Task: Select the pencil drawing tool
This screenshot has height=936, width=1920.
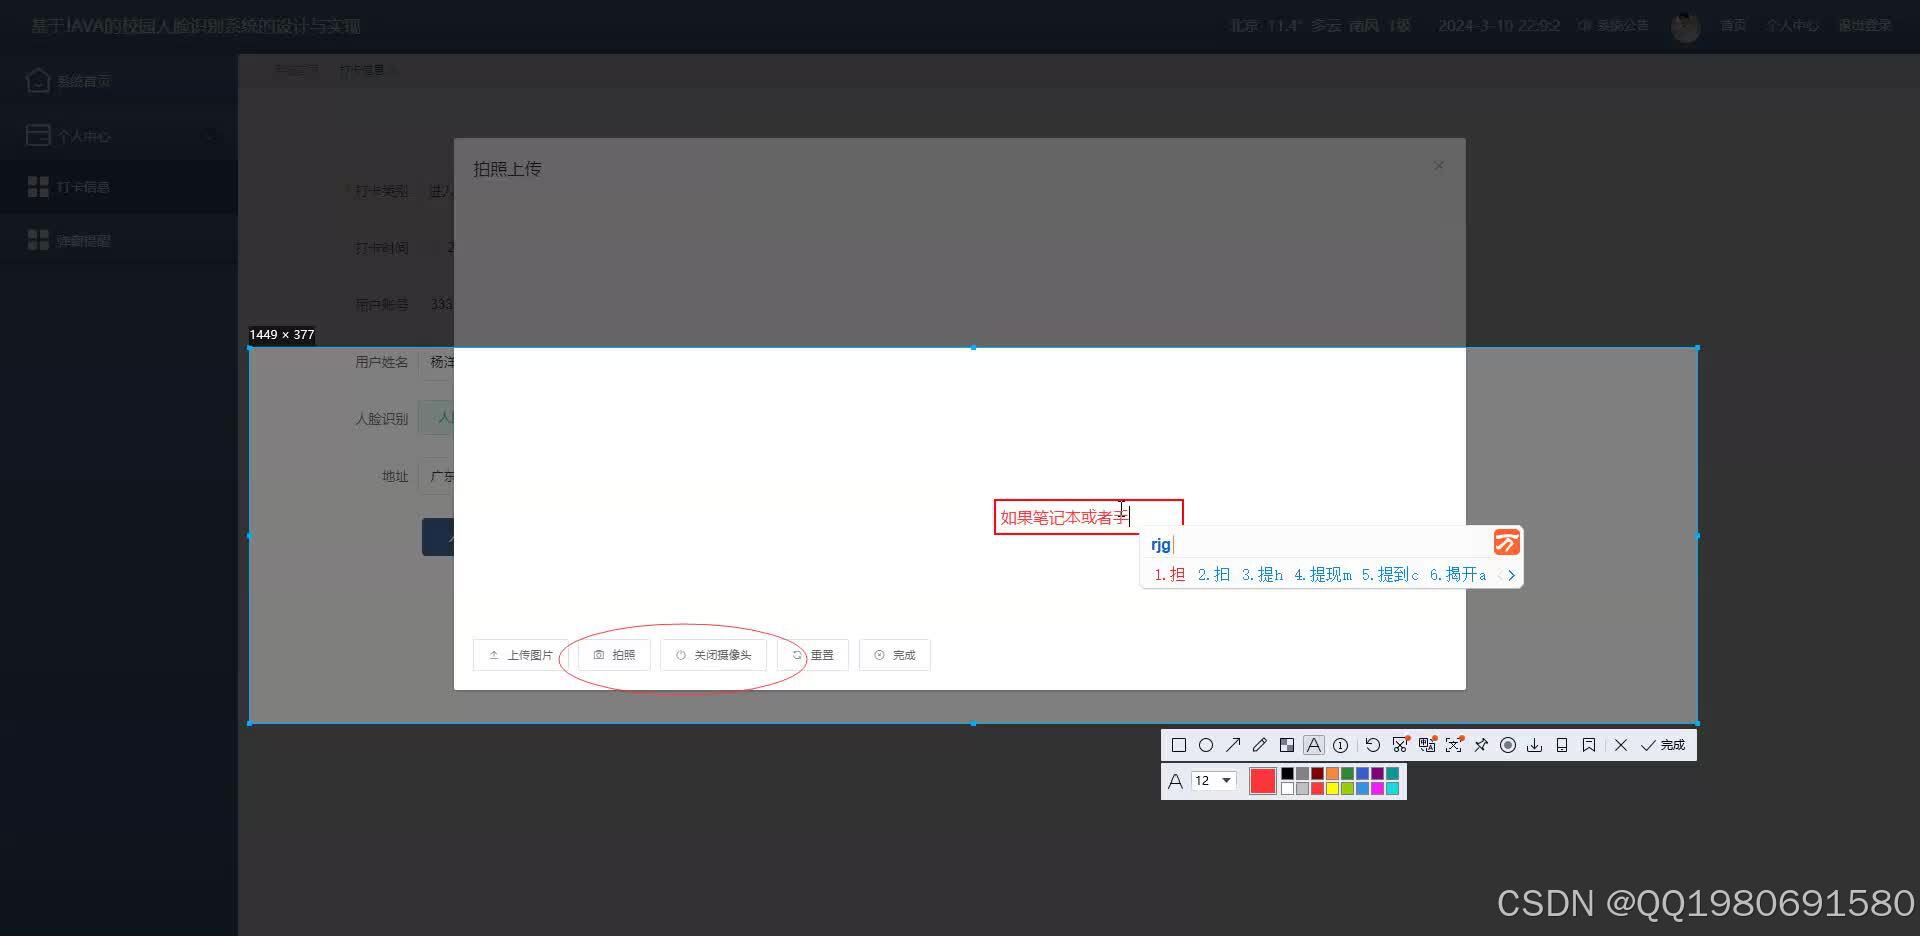Action: tap(1260, 745)
